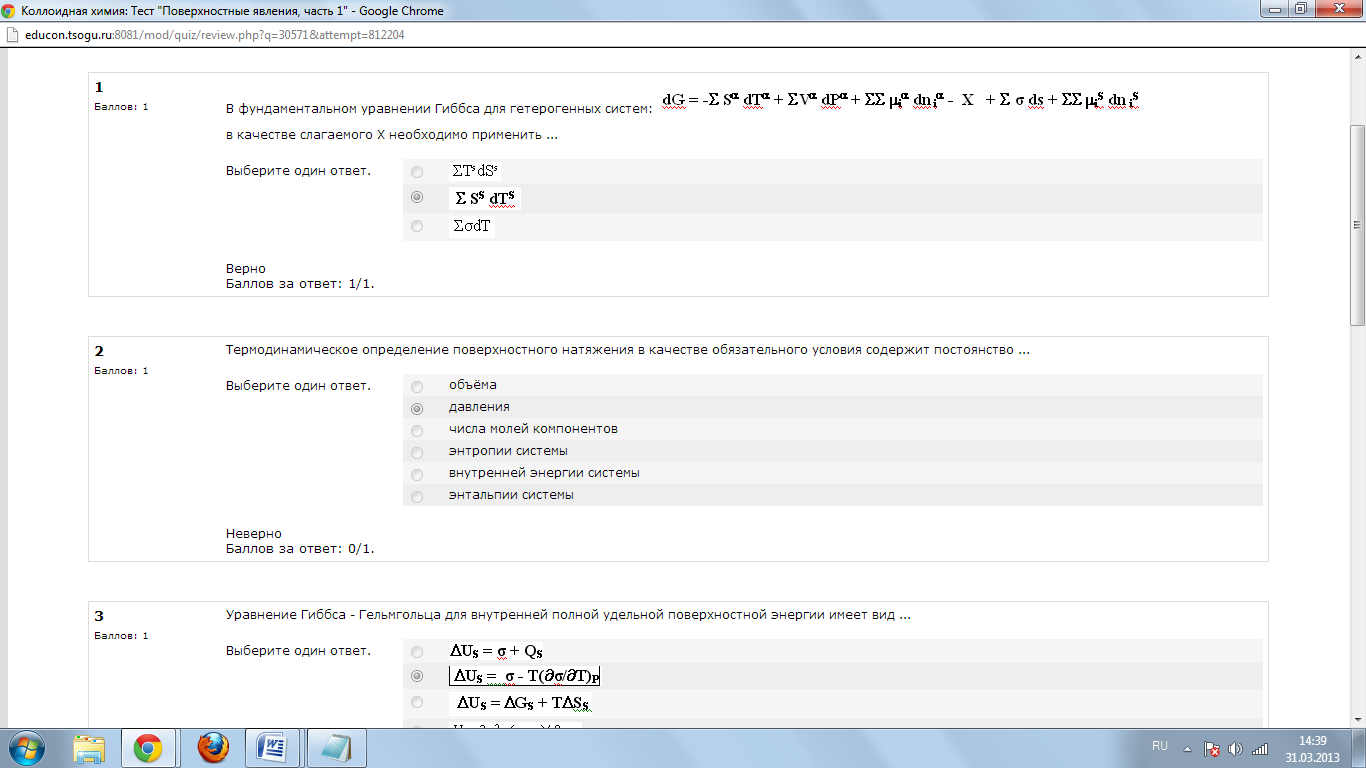Launch Firefox from the taskbar
1366x768 pixels.
[x=212, y=747]
